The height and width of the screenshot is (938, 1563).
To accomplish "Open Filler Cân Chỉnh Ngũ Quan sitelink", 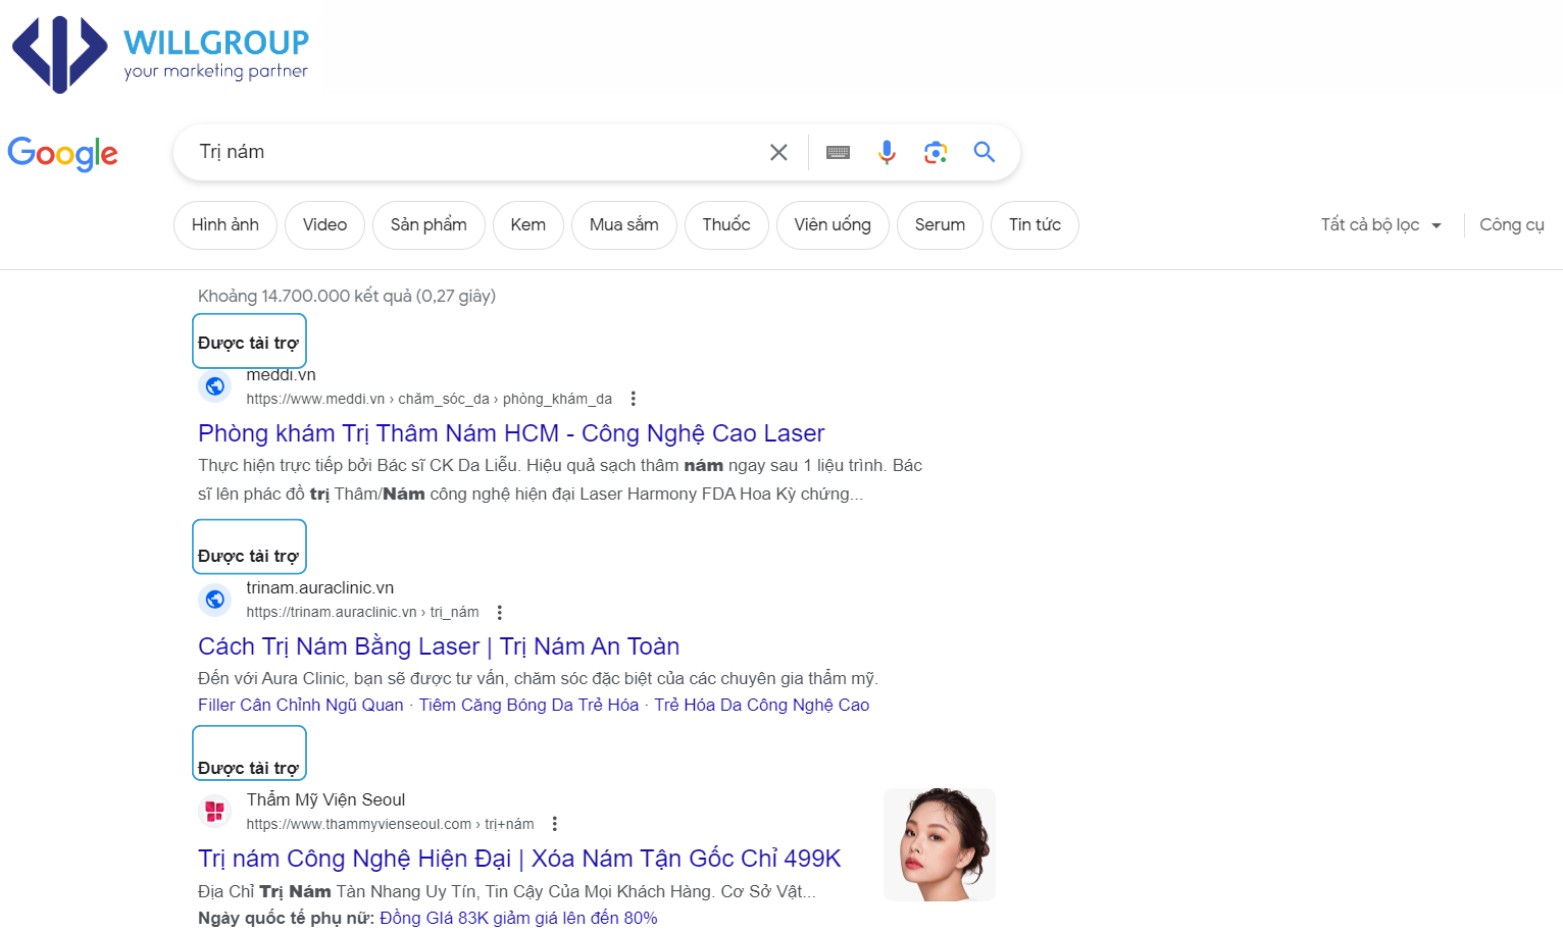I will tap(300, 705).
